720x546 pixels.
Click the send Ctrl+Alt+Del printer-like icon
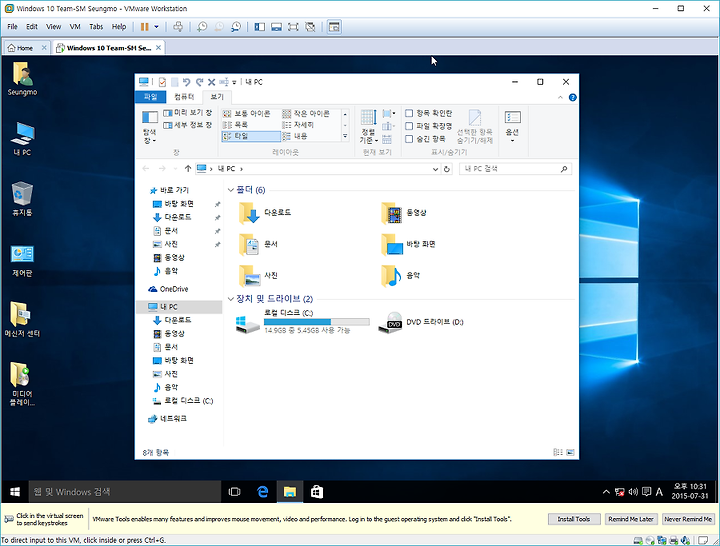(178, 27)
